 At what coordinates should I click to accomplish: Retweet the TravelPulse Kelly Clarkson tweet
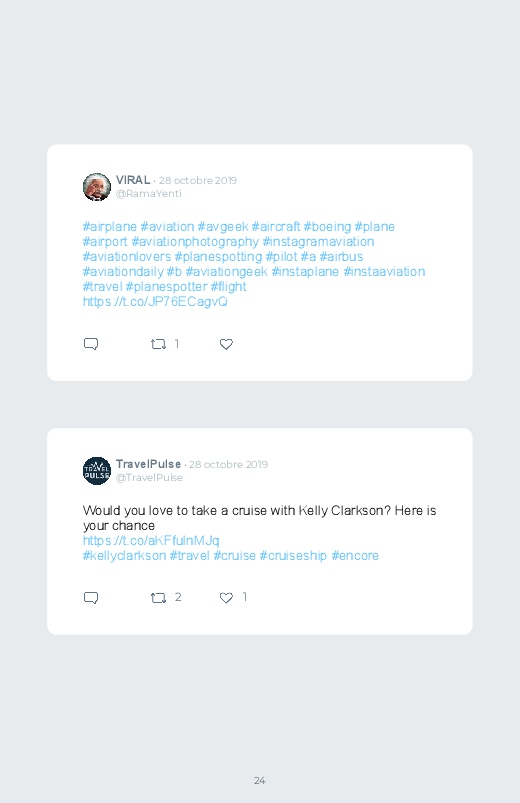pyautogui.click(x=158, y=598)
